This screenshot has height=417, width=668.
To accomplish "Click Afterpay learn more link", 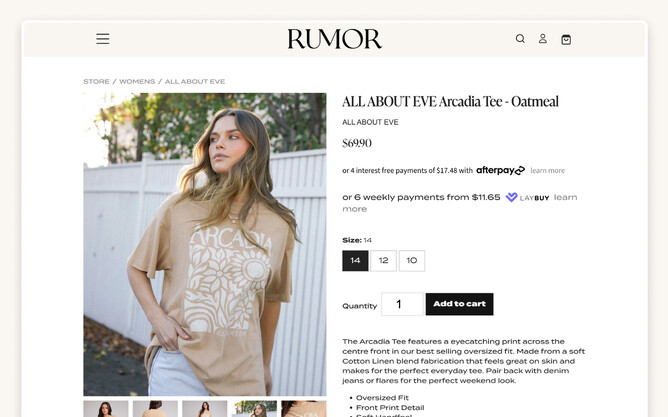I will point(547,170).
